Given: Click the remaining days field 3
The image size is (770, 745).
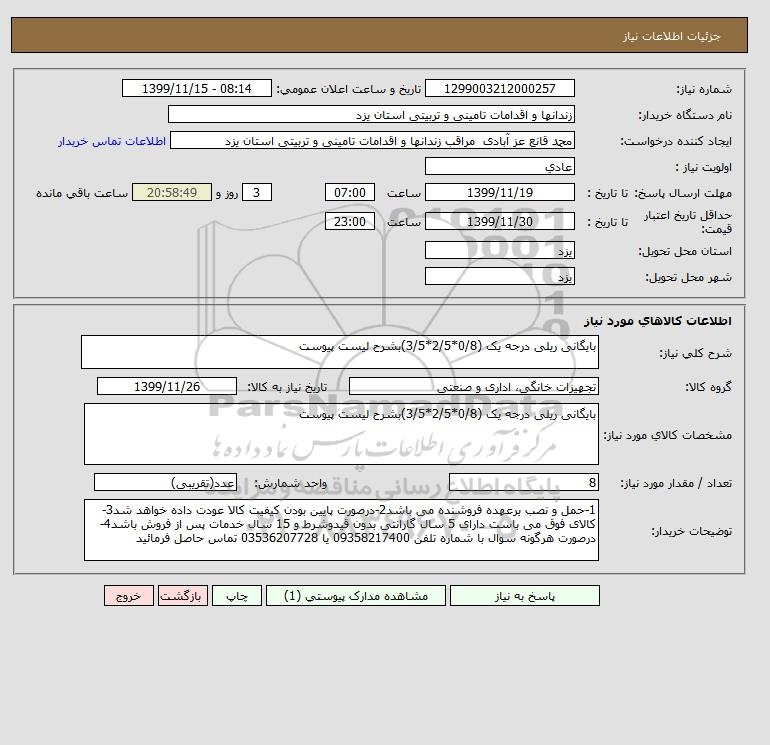Looking at the screenshot, I should click(257, 193).
